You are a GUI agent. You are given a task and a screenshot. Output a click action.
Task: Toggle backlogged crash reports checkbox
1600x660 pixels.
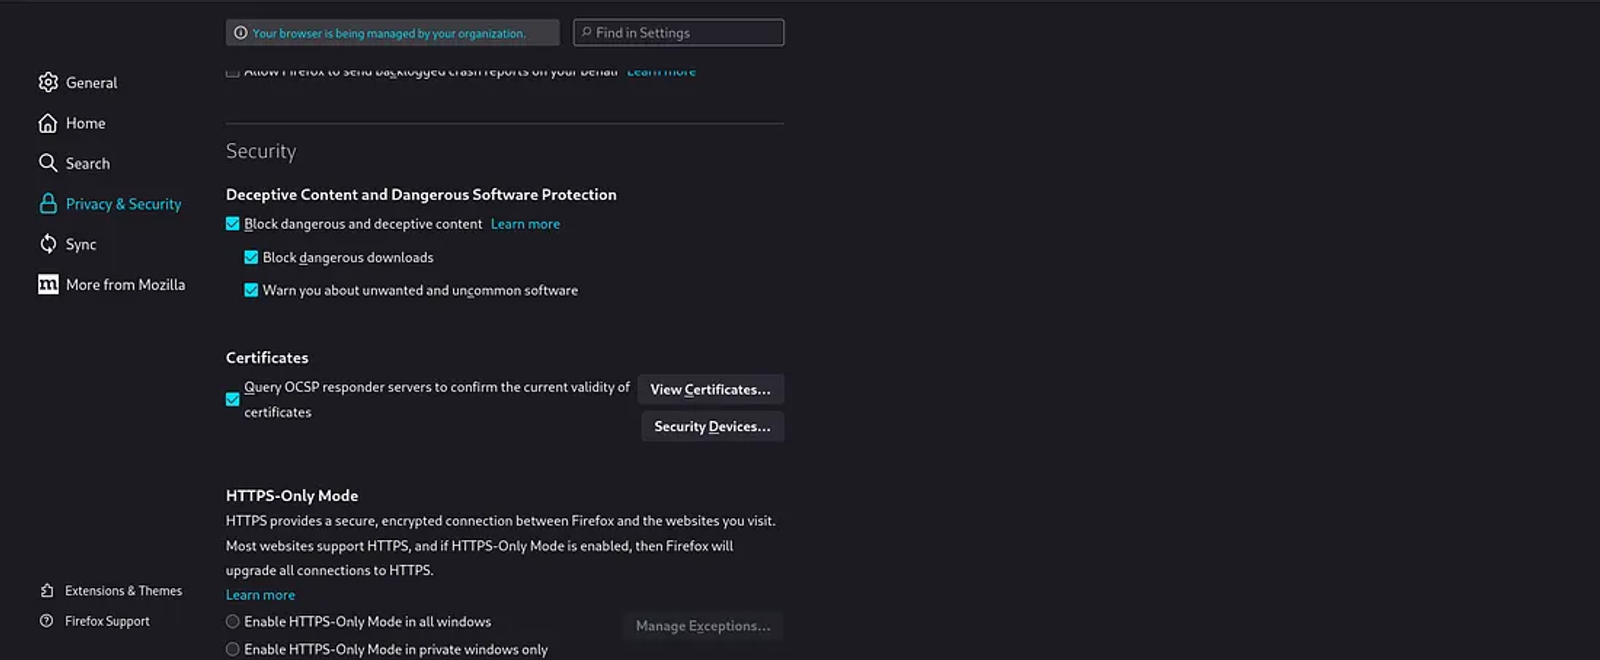click(233, 72)
